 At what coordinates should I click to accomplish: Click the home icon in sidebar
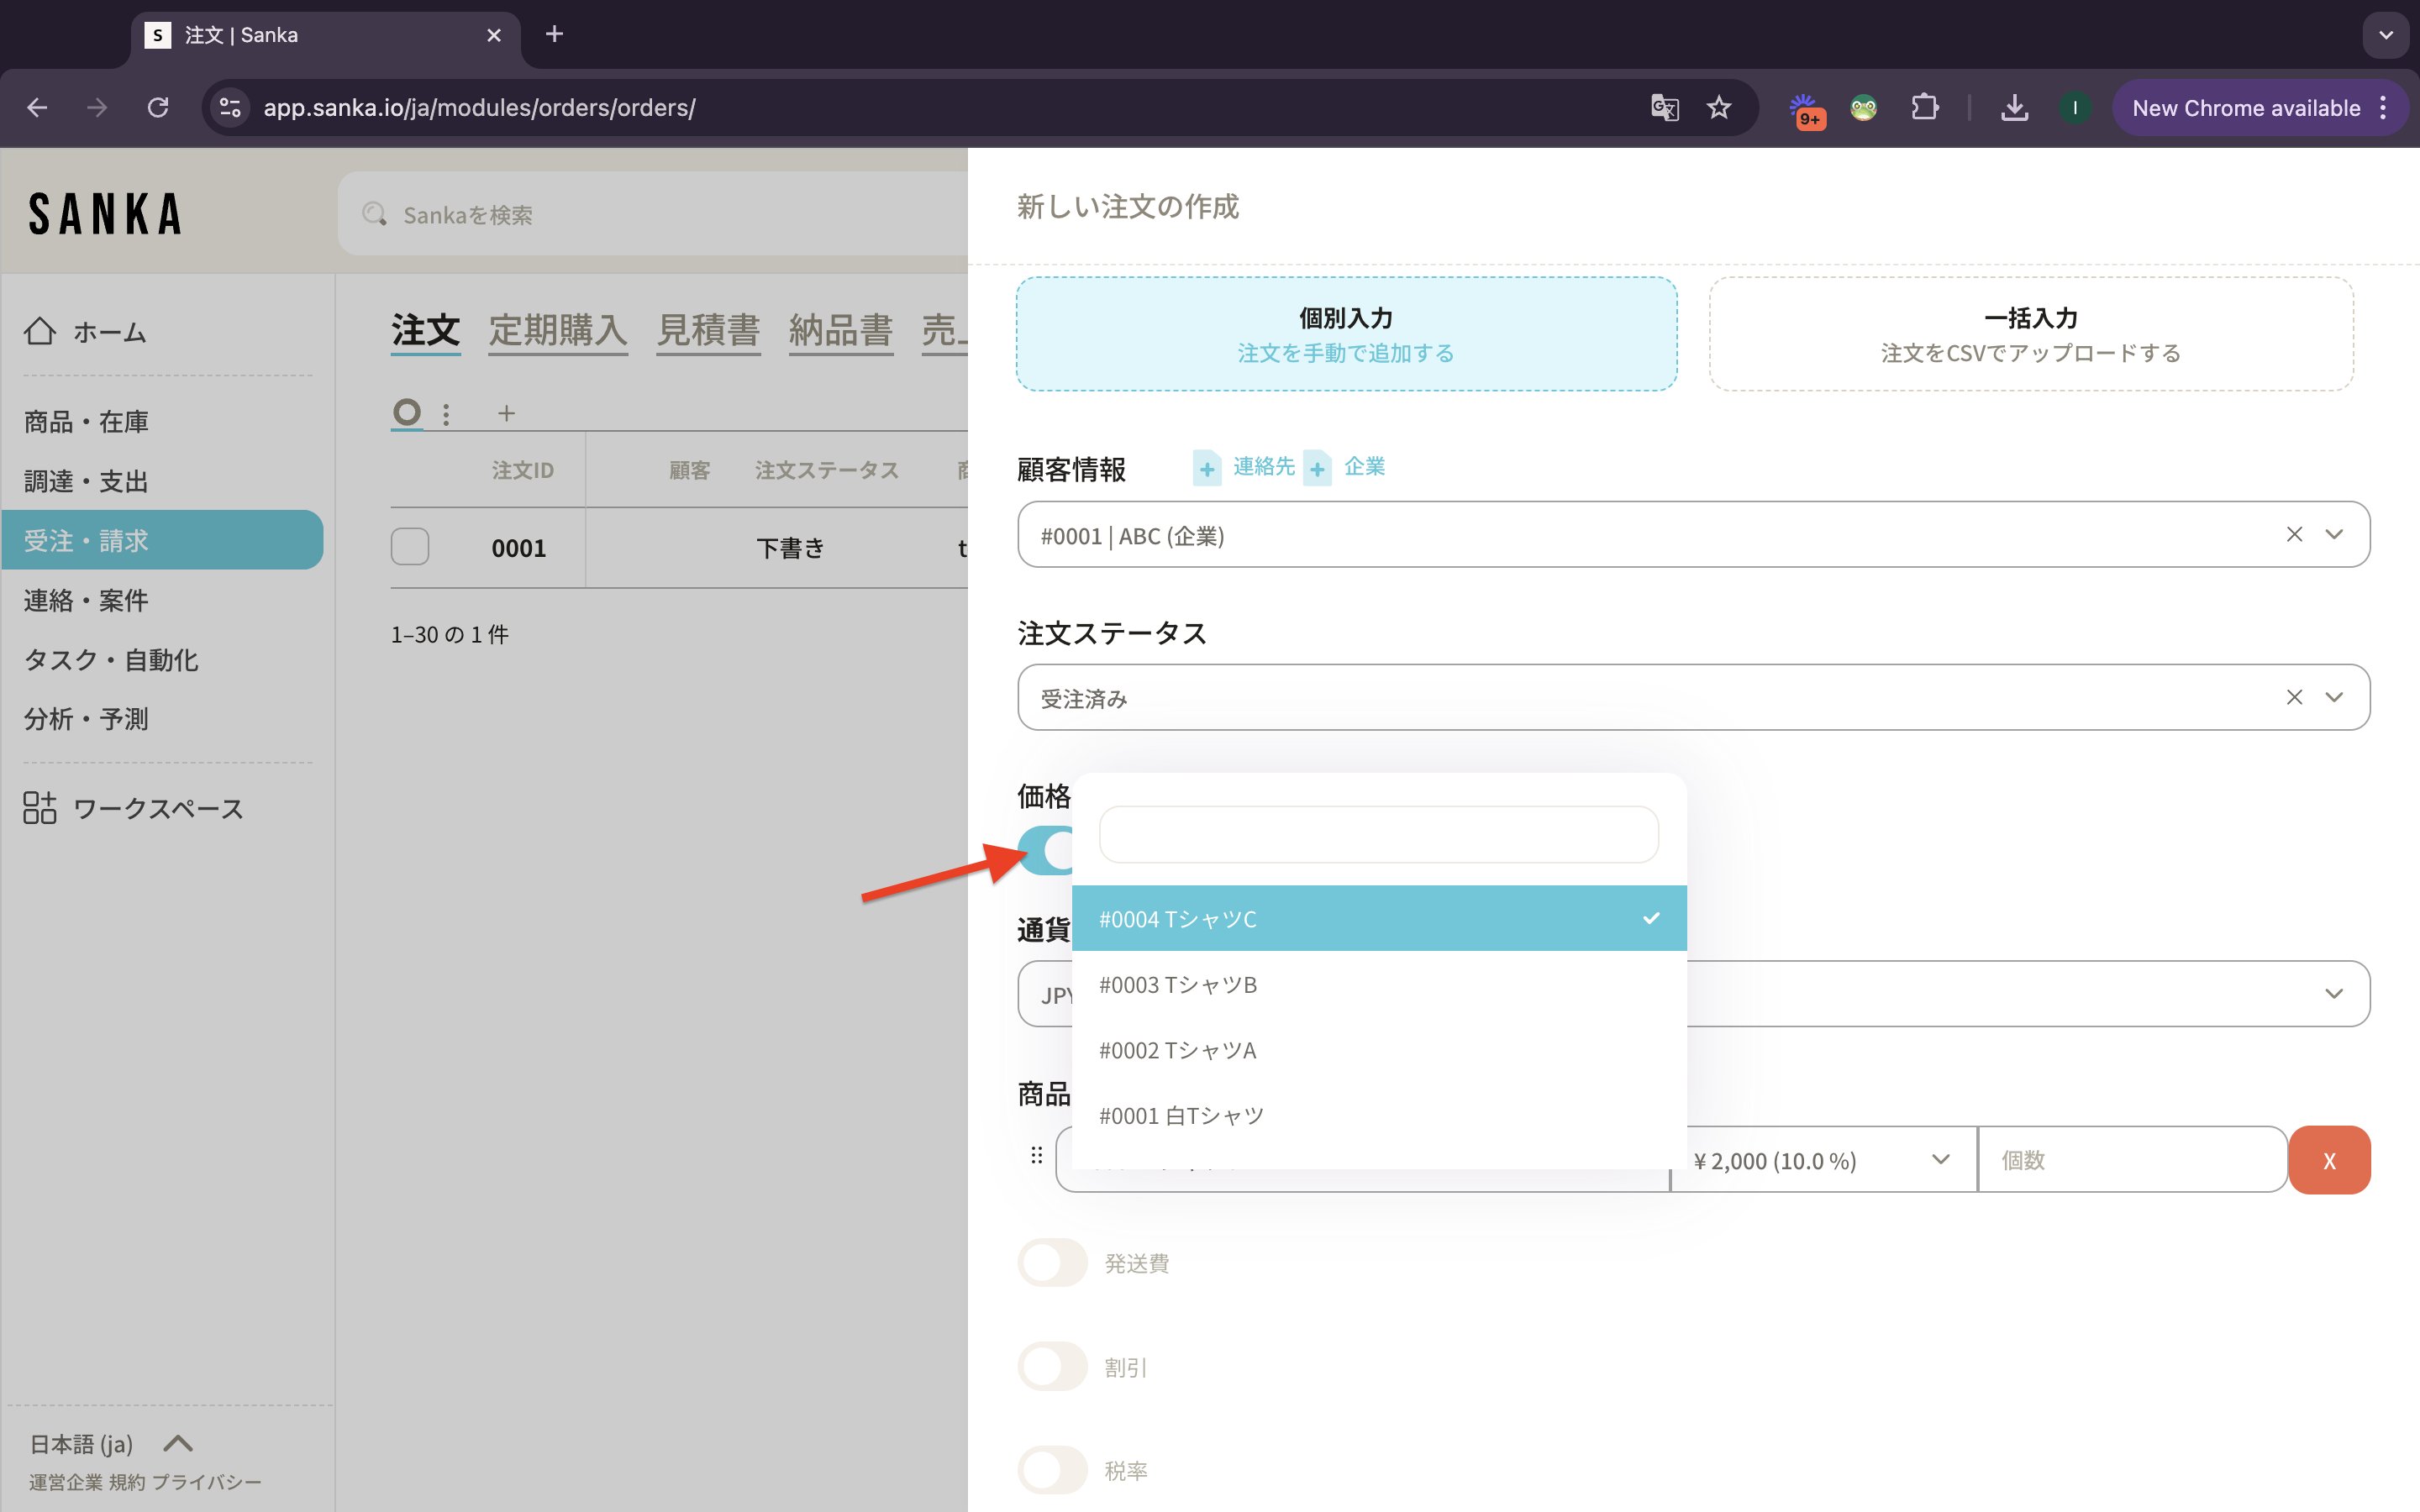coord(40,331)
